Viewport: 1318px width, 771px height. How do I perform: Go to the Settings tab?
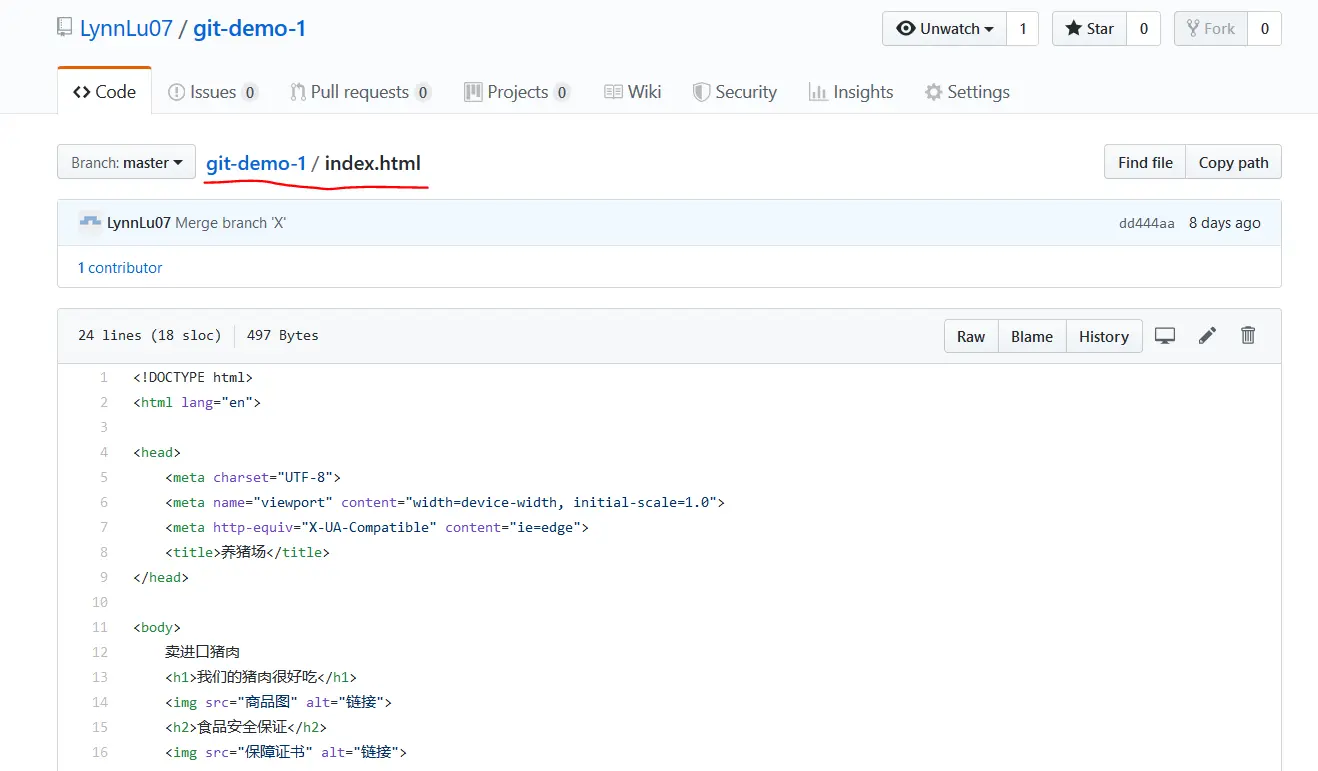tap(967, 92)
